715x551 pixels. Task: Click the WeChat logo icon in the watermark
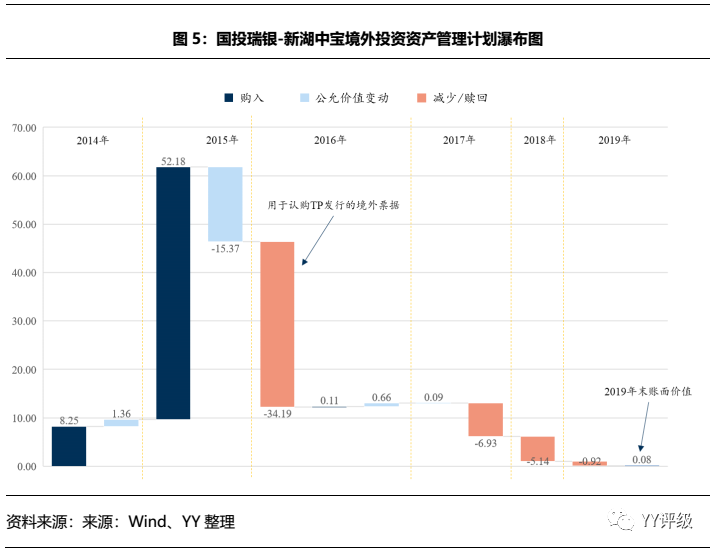click(626, 520)
